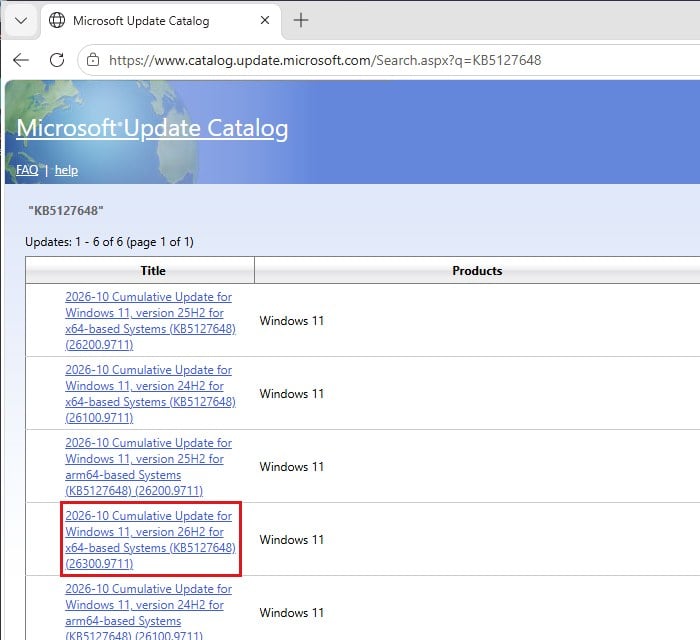Open 26H2 x64-based update (26300.9711) link
The image size is (700, 640).
(x=150, y=540)
